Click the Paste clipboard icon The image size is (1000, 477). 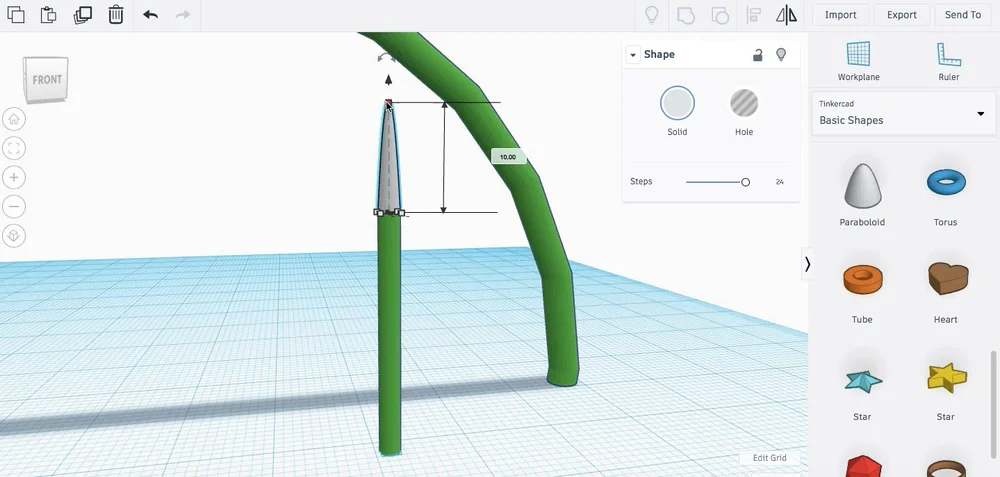tap(48, 15)
